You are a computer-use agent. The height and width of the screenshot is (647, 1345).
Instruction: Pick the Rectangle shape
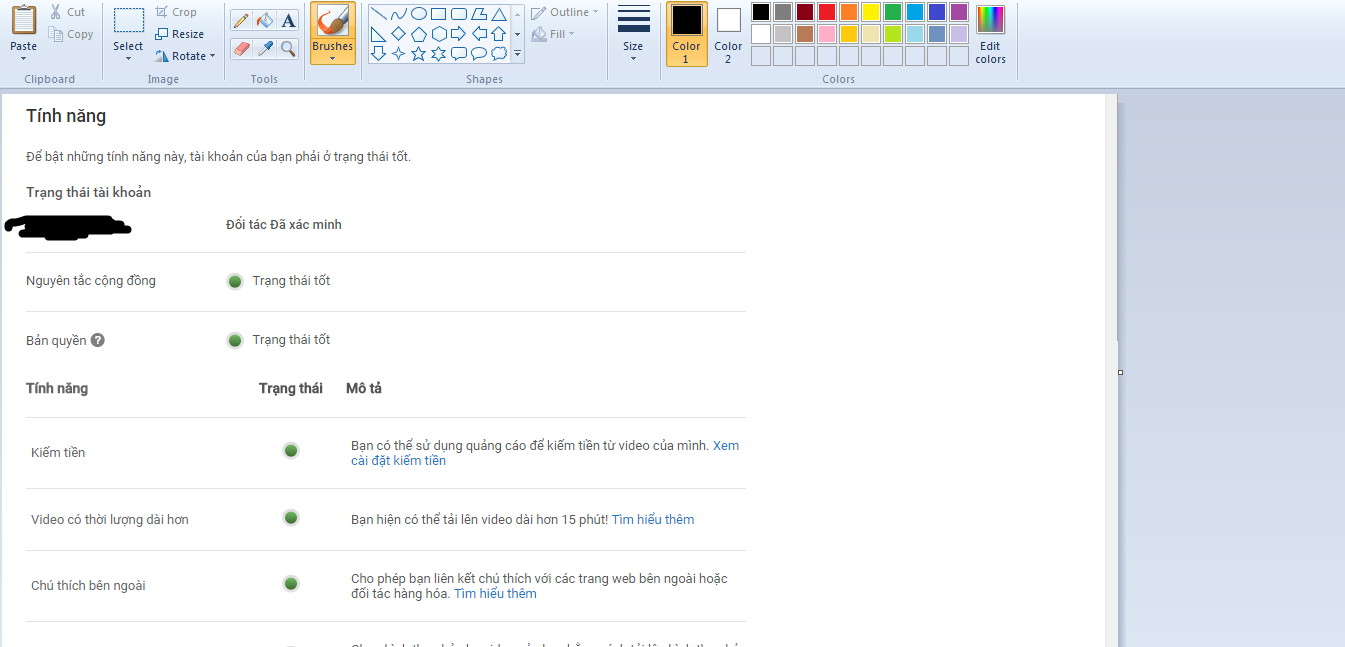439,14
